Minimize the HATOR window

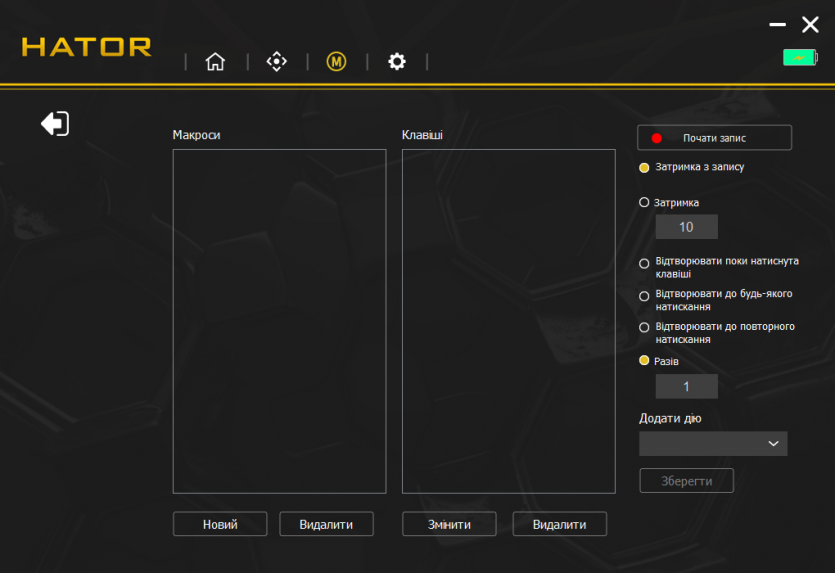point(777,25)
